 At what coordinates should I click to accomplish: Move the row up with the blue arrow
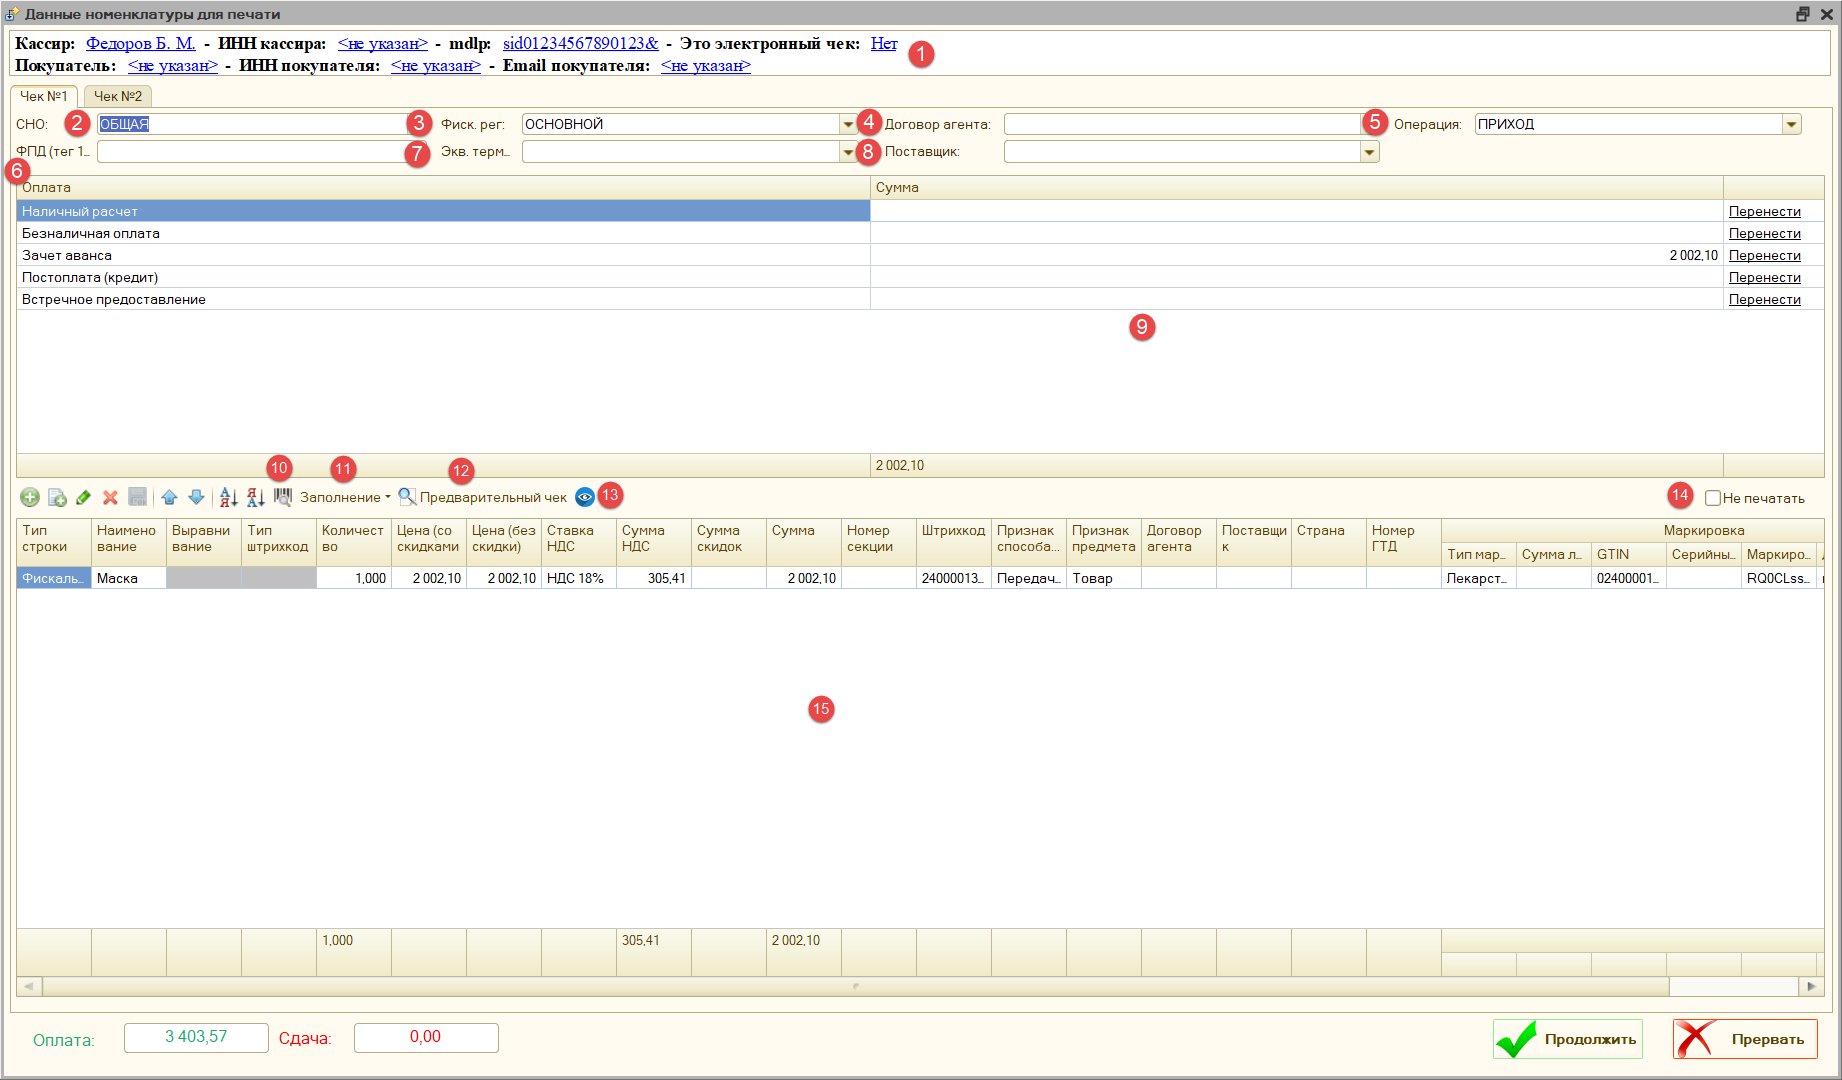169,497
